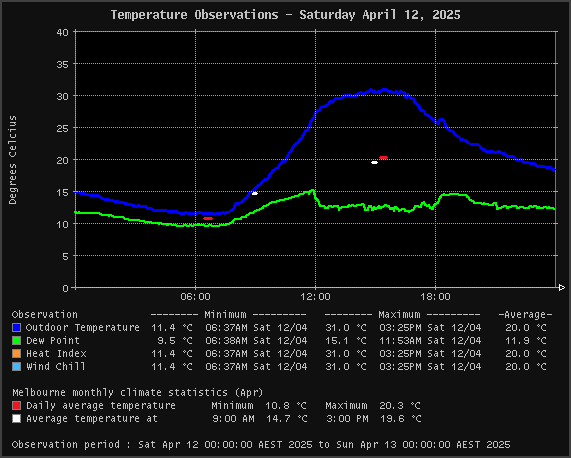
Task: Click the orange Heat Index legend swatch
Action: [x=16, y=354]
